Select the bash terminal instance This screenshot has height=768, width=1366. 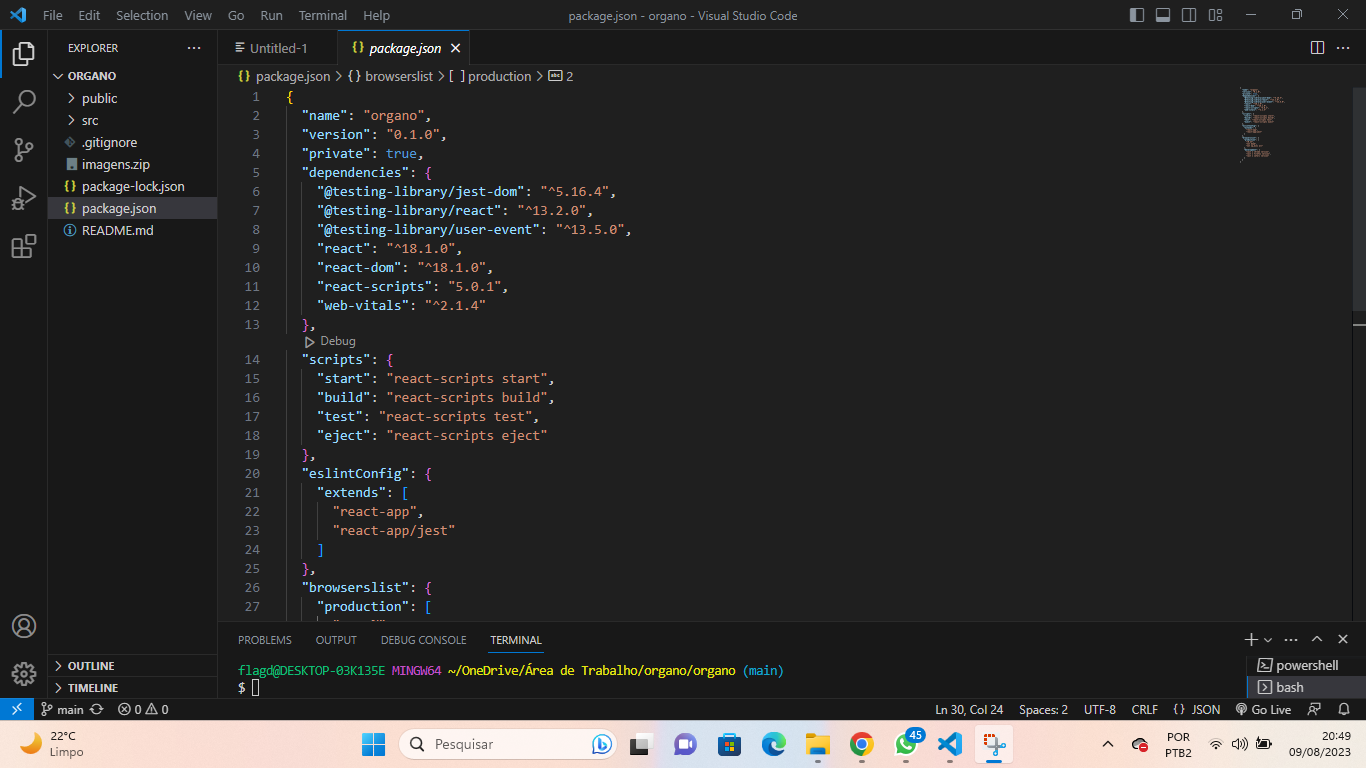1306,687
